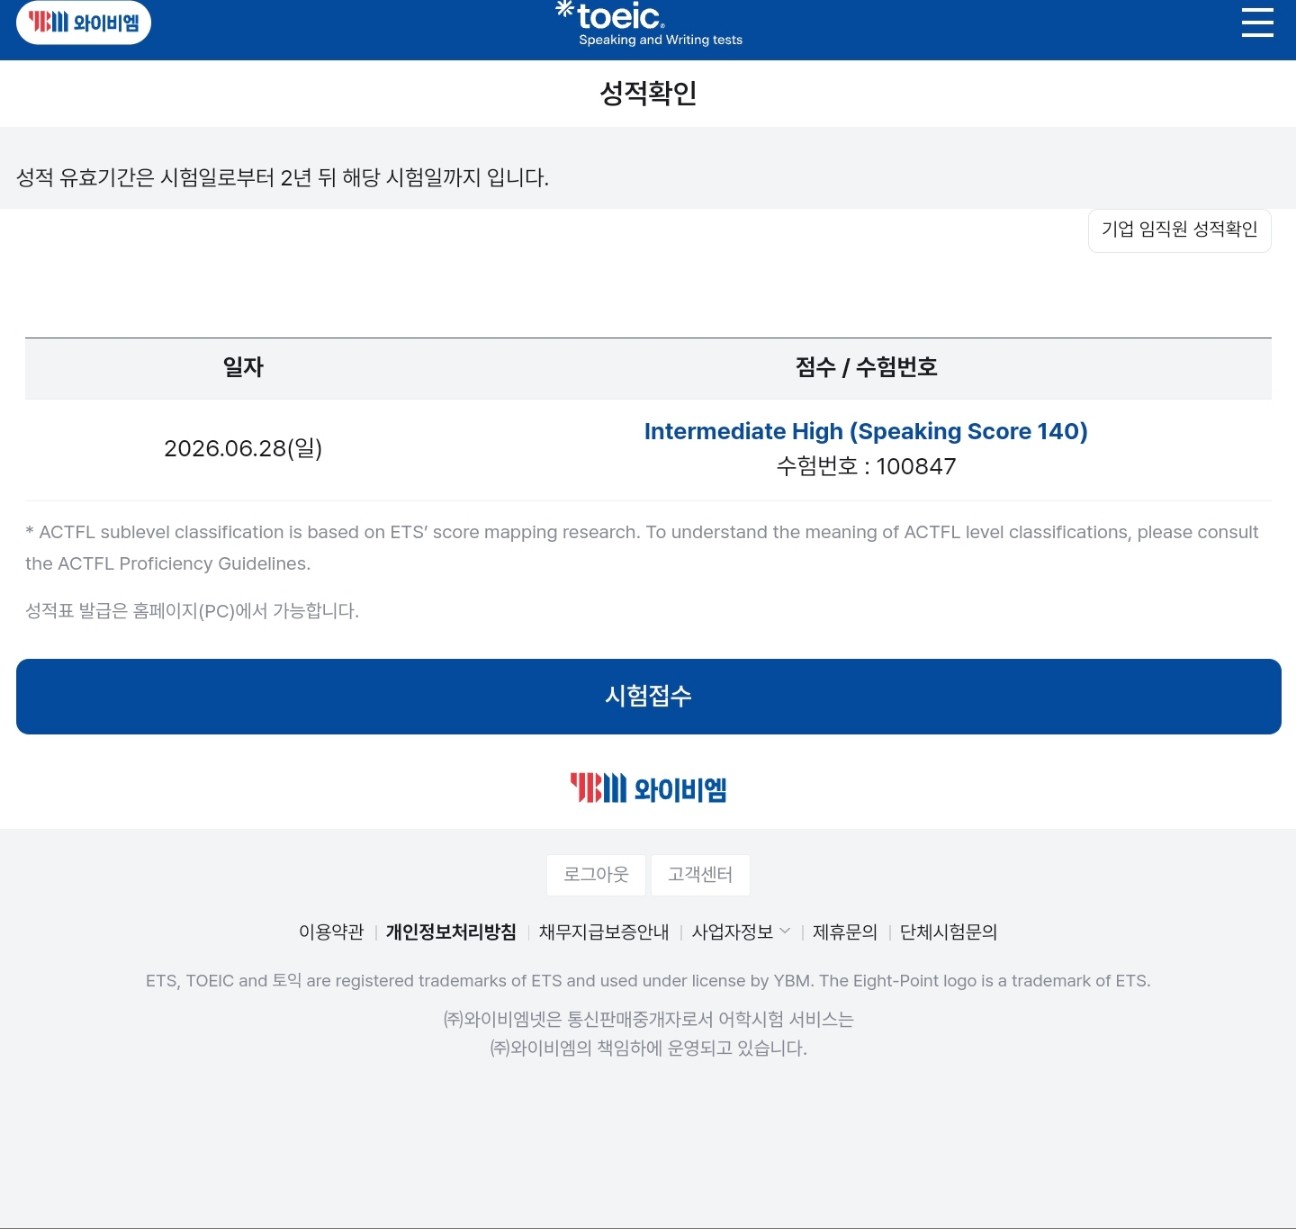Open 기업 임직원 성적확인 button
Screen dimensions: 1296x1229
(x=1179, y=230)
